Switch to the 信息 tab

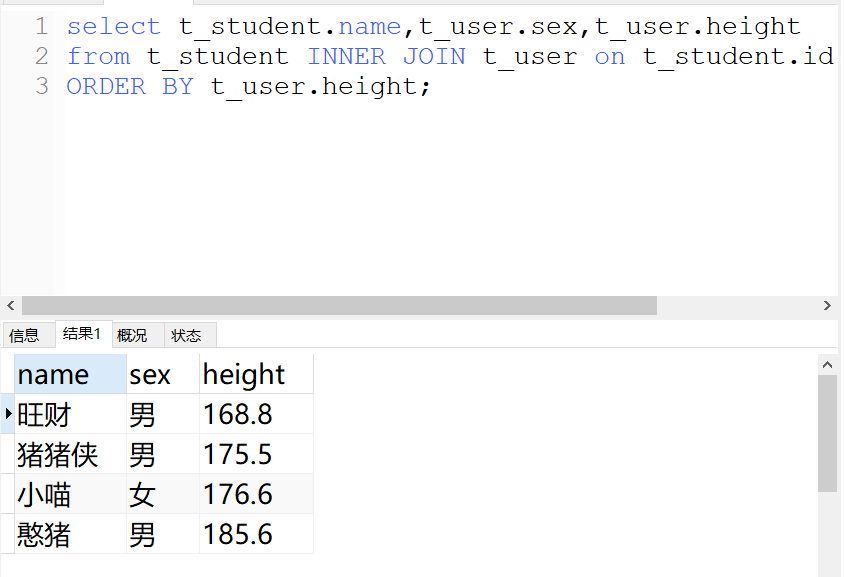tap(24, 335)
